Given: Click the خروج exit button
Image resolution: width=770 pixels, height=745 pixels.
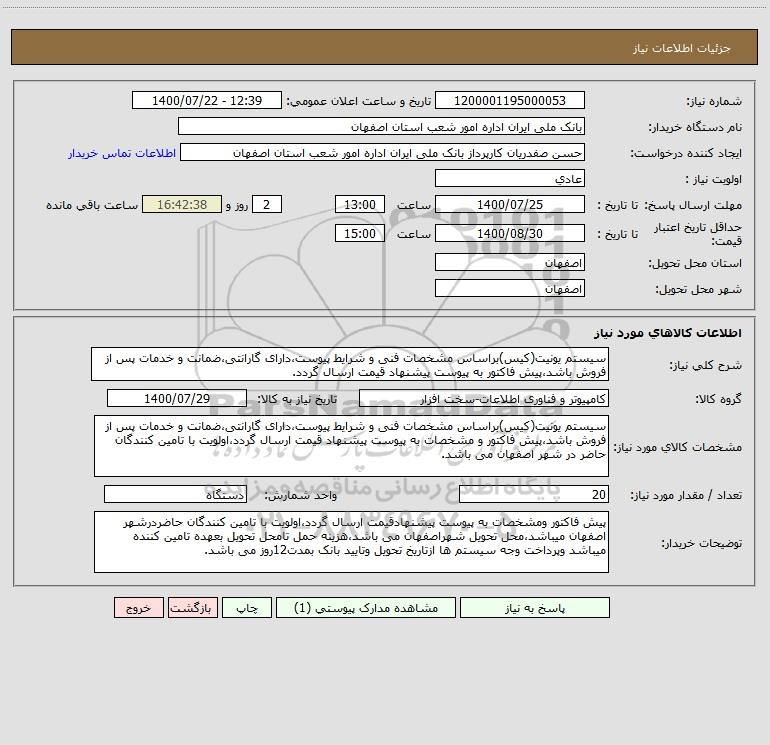Looking at the screenshot, I should 138,607.
